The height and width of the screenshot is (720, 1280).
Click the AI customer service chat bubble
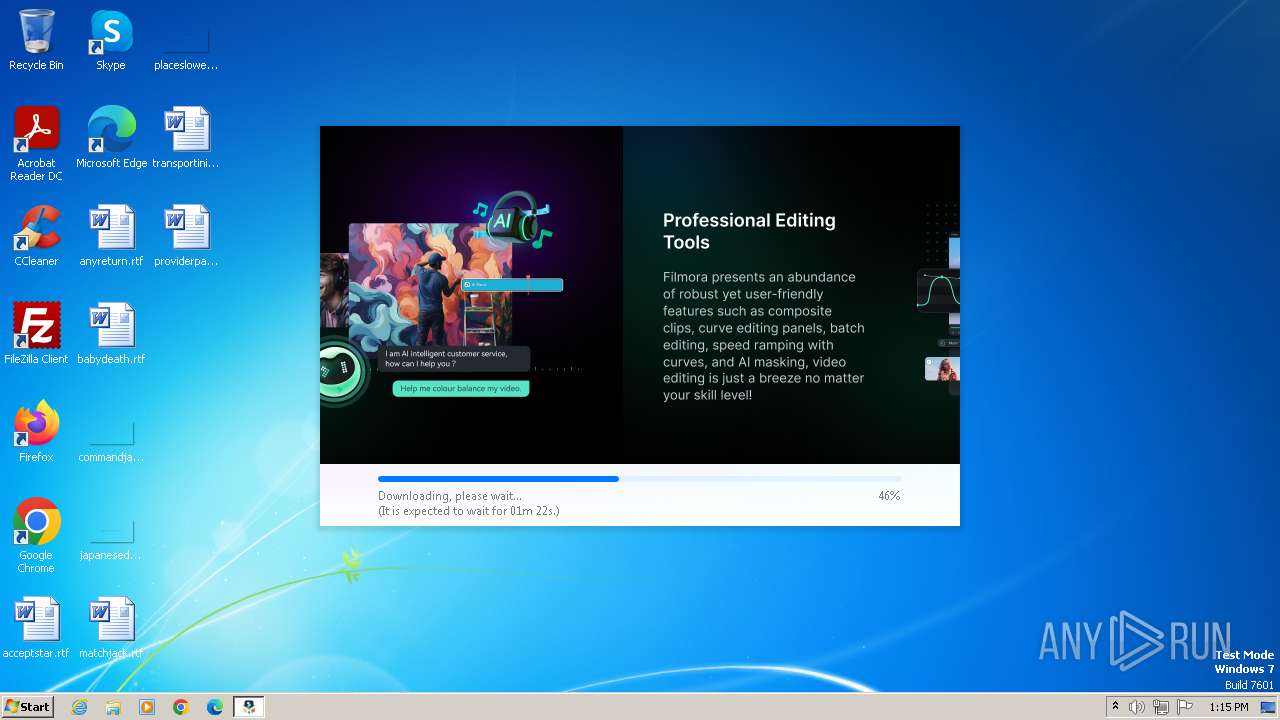pyautogui.click(x=454, y=358)
